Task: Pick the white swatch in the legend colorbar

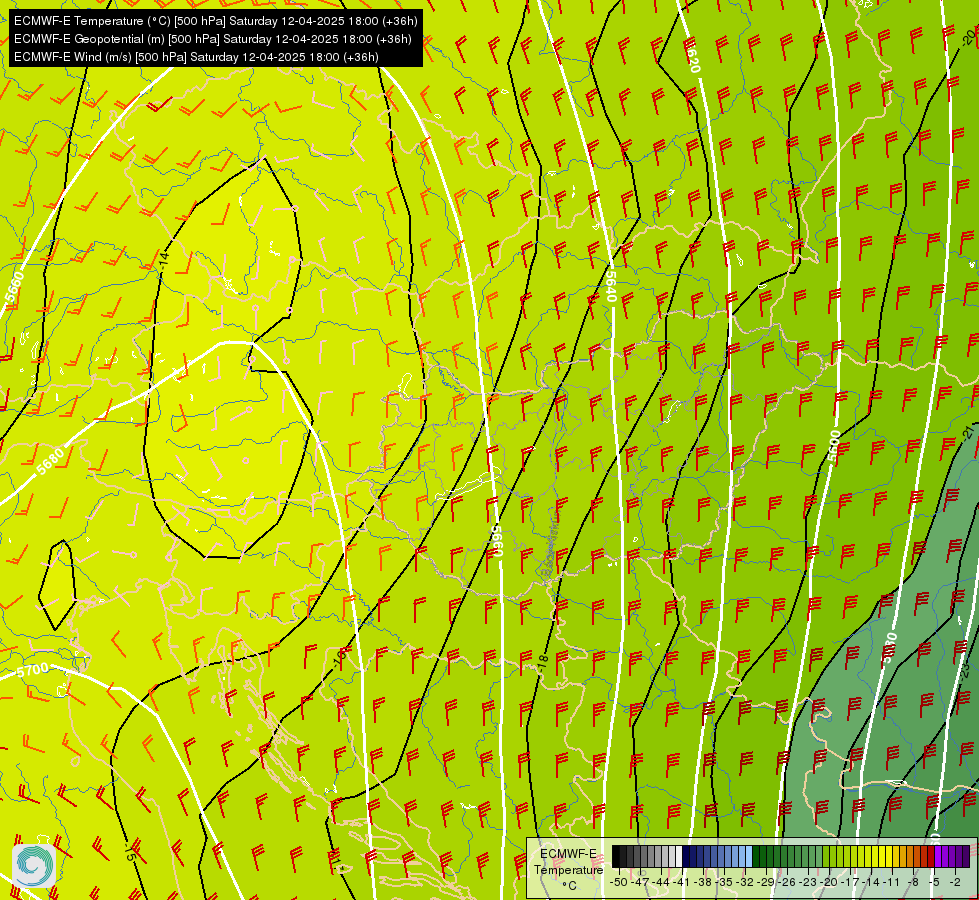Action: tap(679, 856)
